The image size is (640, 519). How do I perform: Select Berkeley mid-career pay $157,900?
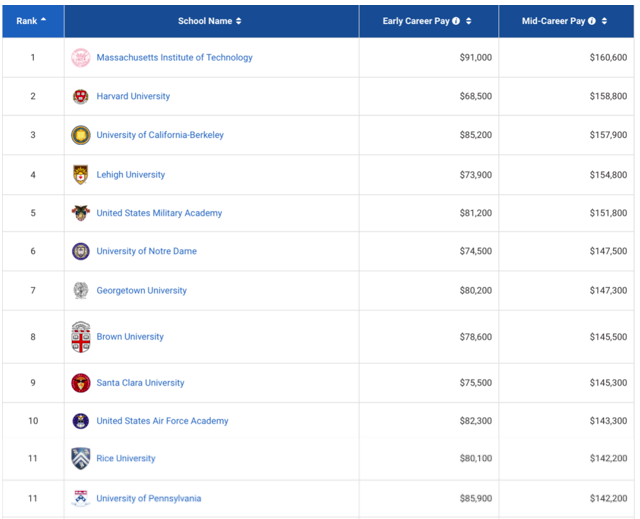click(566, 135)
